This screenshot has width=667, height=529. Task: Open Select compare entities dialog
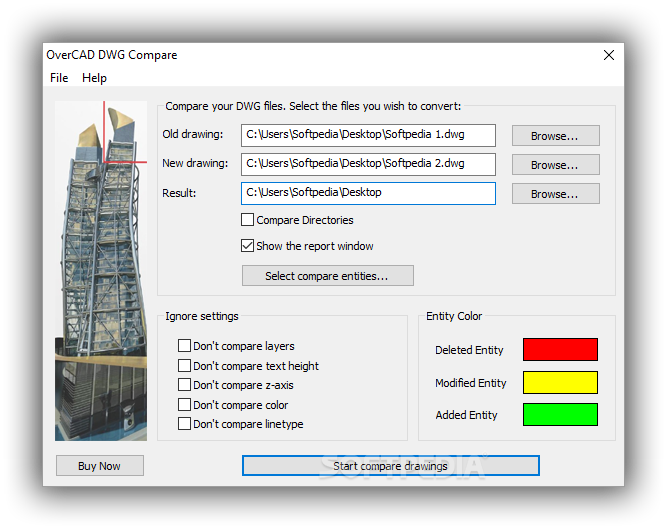(328, 276)
